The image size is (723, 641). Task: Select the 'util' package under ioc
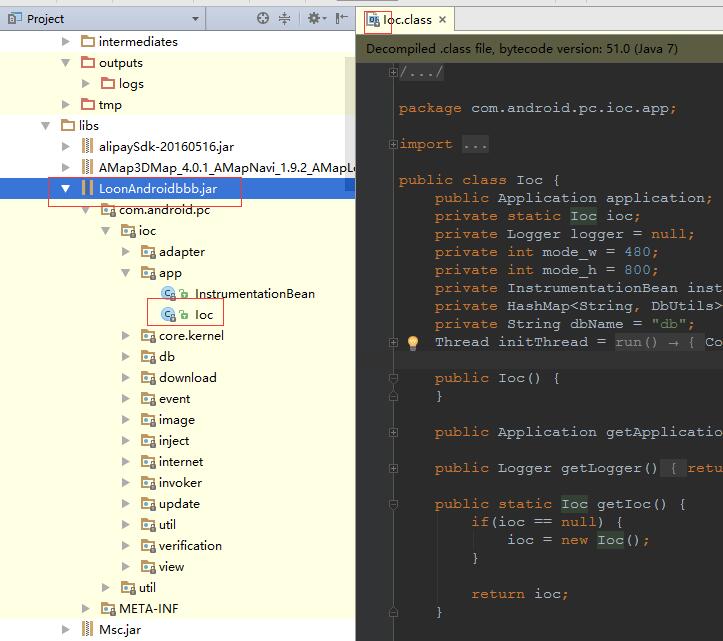167,525
